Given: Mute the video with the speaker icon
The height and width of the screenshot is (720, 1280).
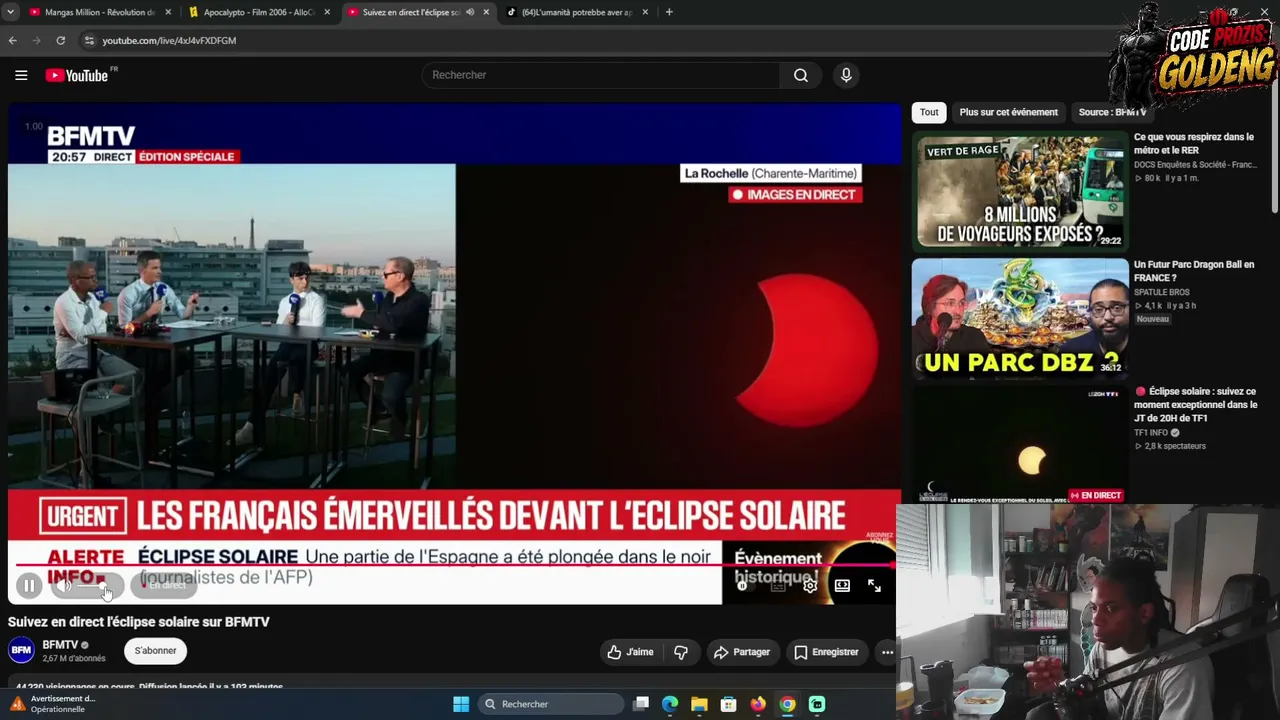Looking at the screenshot, I should click(65, 586).
